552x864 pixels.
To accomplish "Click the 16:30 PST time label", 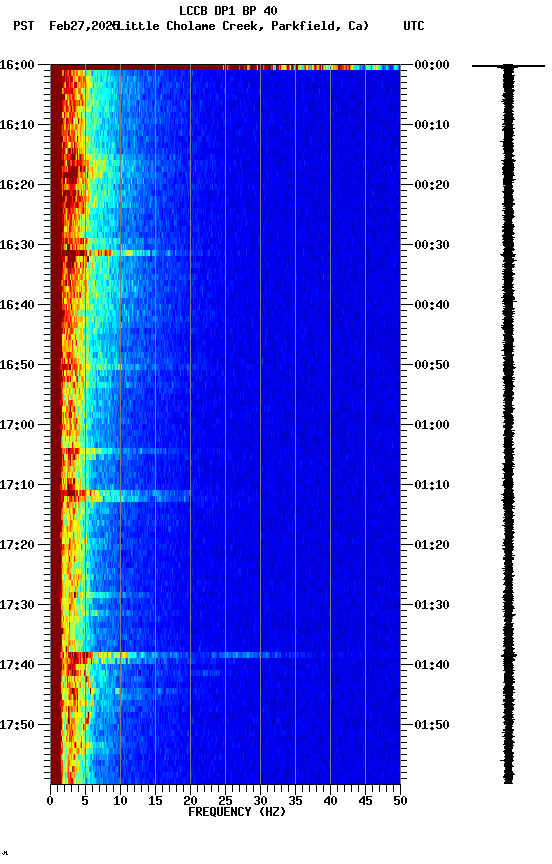I will click(x=17, y=245).
